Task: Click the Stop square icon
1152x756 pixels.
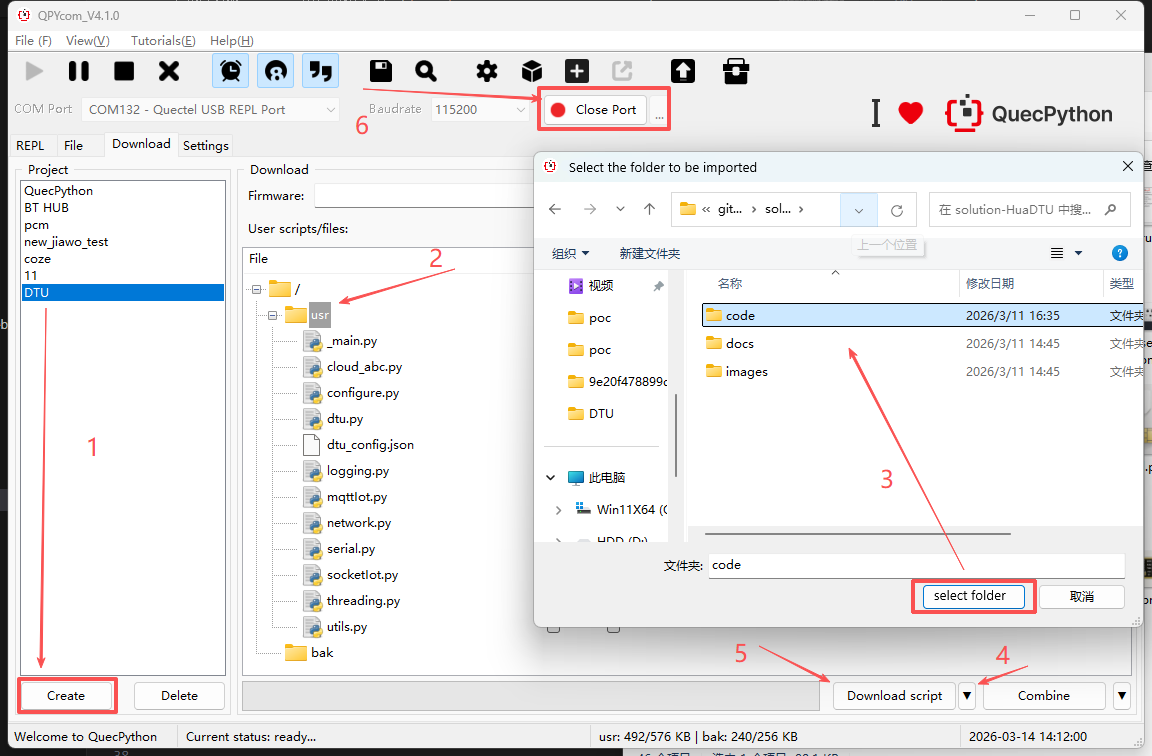Action: click(124, 71)
